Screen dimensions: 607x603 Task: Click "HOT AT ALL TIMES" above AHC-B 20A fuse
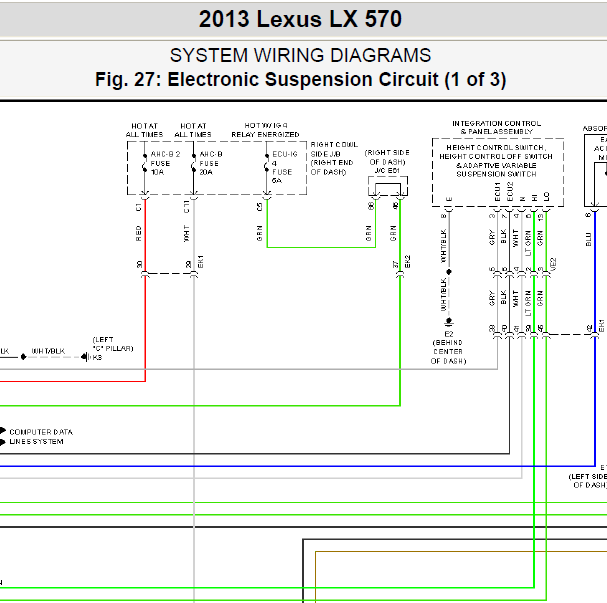point(193,130)
